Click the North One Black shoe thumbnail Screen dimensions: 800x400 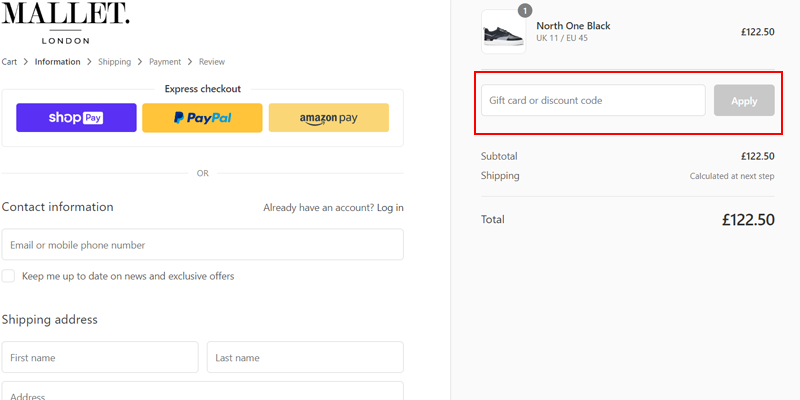coord(504,32)
